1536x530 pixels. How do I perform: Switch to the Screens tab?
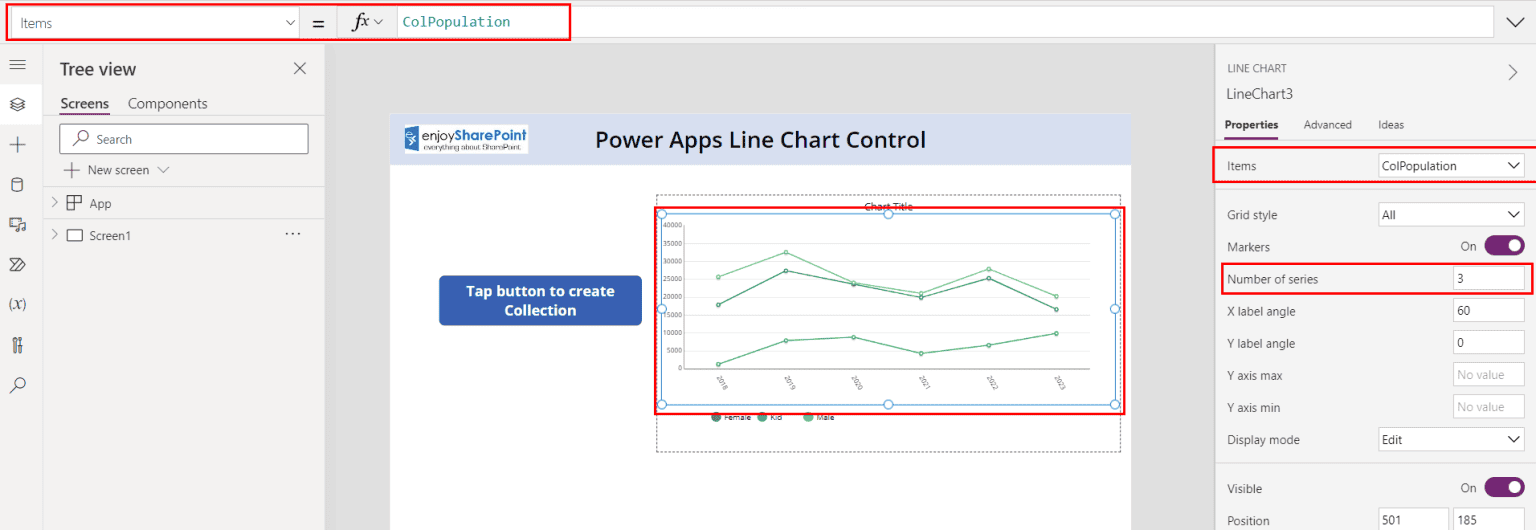[x=85, y=104]
